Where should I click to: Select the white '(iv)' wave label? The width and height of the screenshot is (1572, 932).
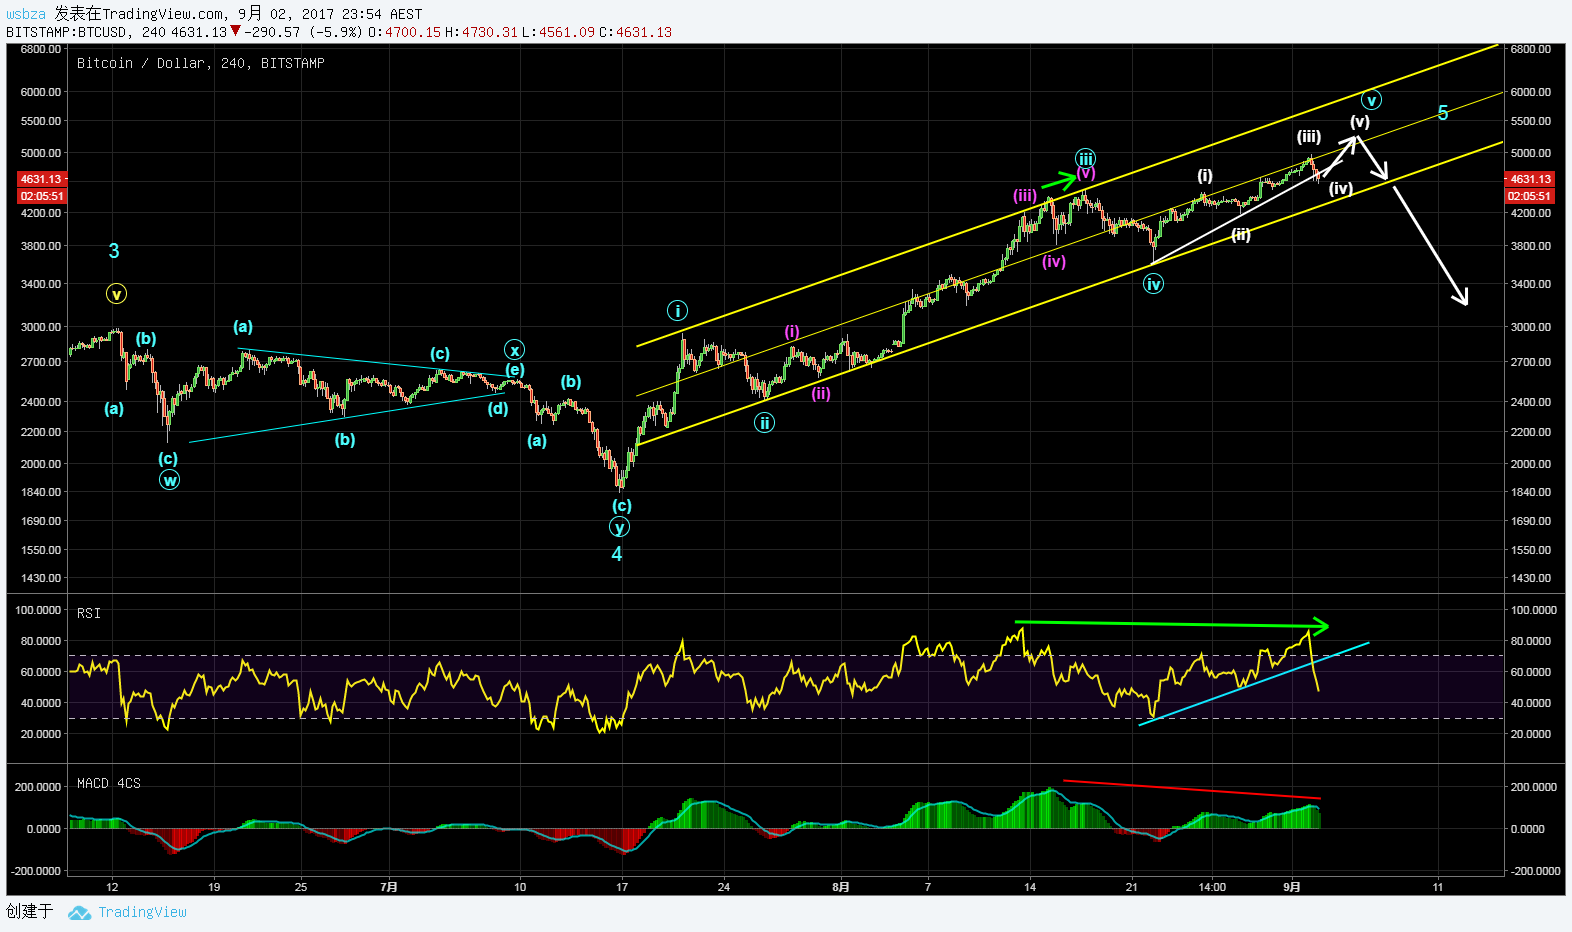tap(1341, 188)
